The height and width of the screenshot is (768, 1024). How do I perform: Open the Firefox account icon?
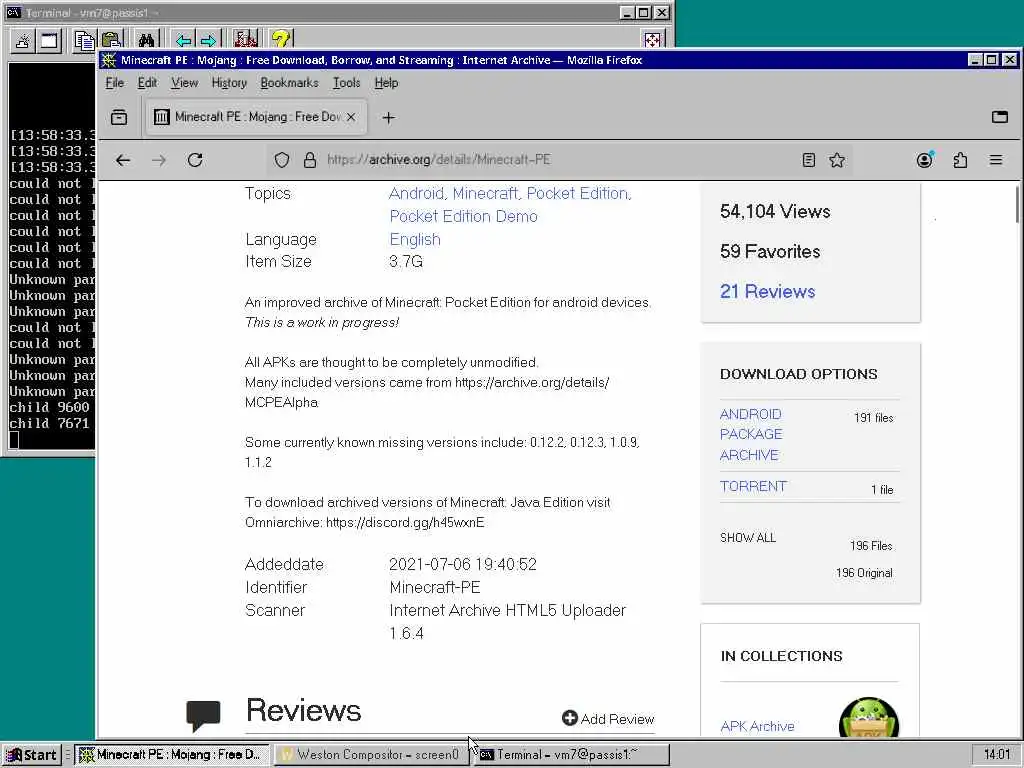click(x=925, y=160)
